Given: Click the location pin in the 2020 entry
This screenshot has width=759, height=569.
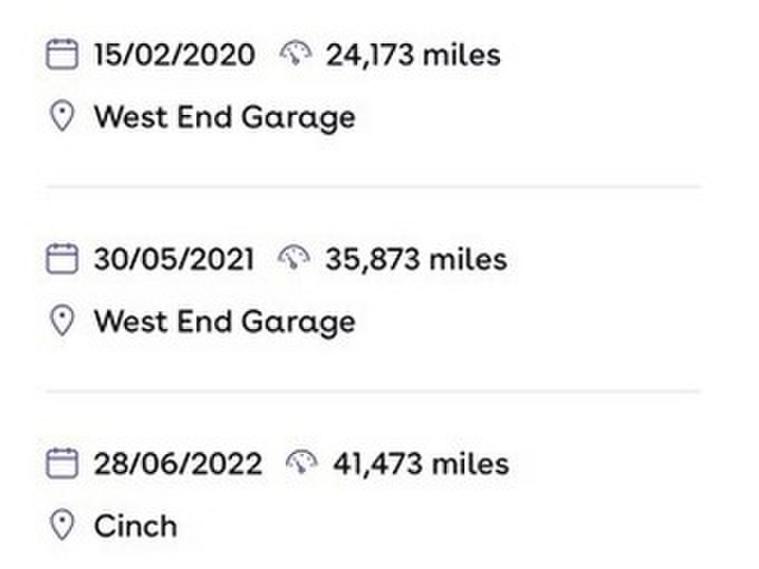Looking at the screenshot, I should (x=62, y=117).
